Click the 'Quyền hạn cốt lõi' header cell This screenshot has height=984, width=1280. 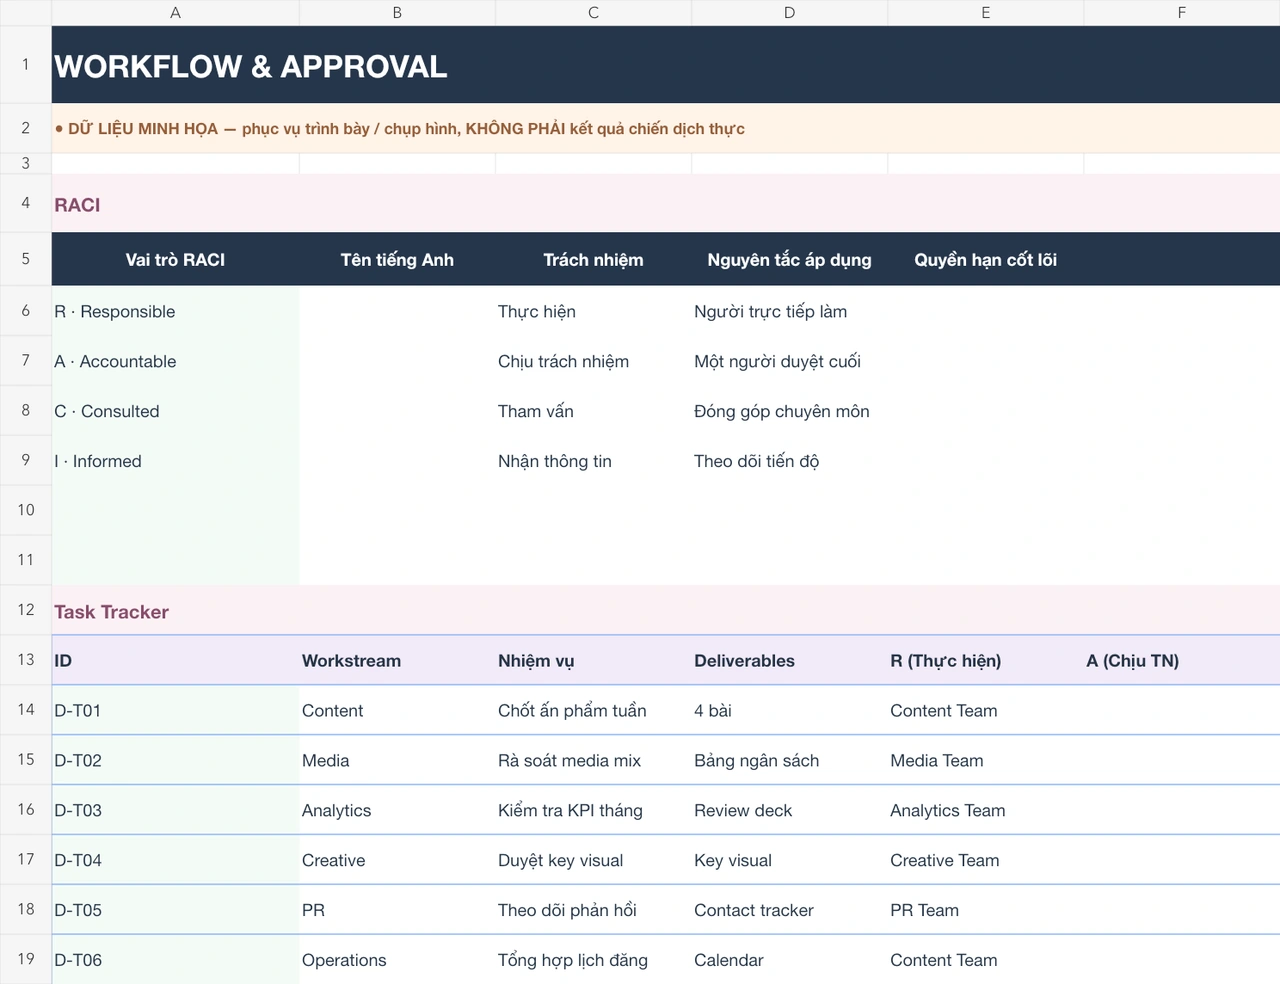pyautogui.click(x=985, y=259)
